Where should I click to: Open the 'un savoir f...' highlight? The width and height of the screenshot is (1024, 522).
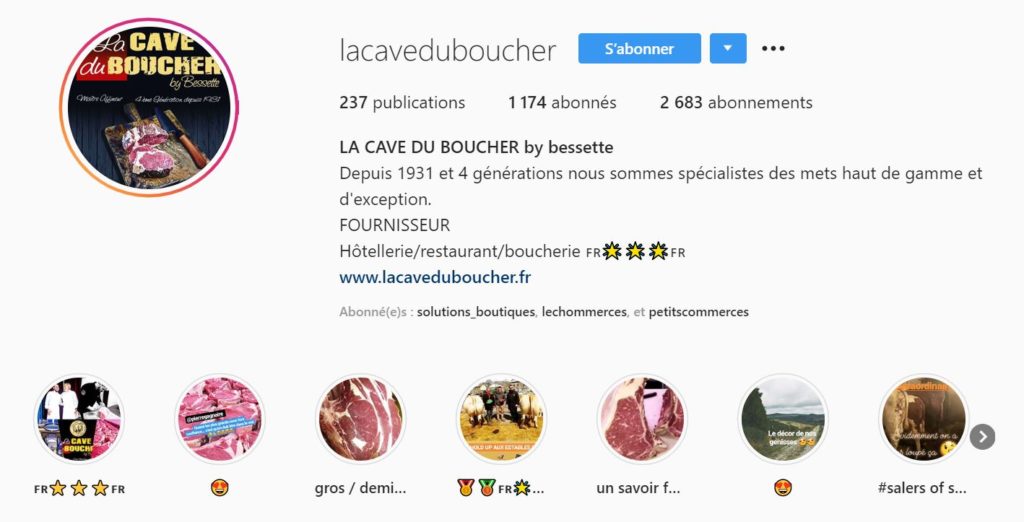(x=642, y=419)
